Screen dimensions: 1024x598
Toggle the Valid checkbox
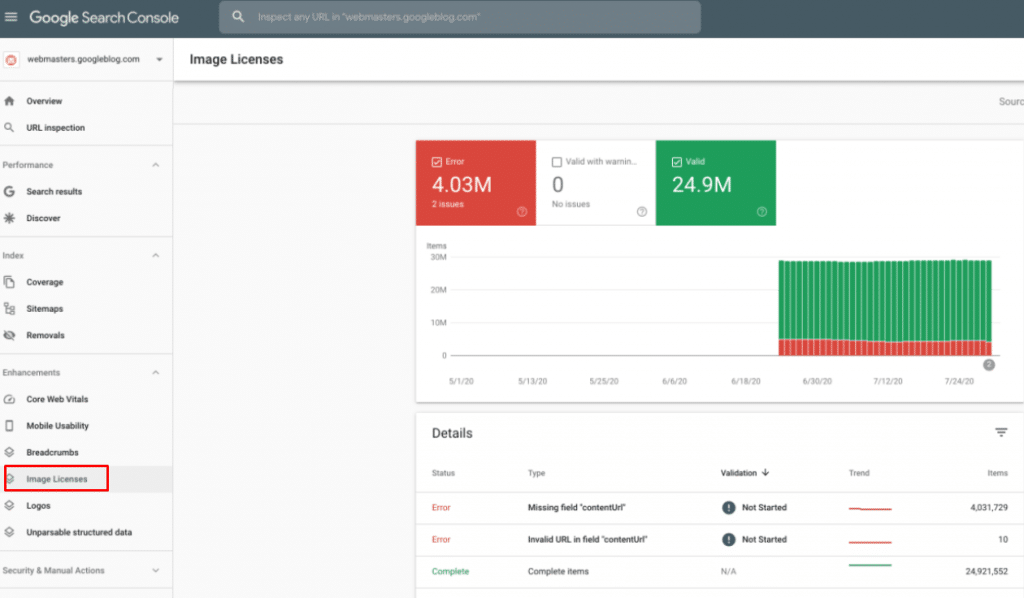tap(677, 162)
